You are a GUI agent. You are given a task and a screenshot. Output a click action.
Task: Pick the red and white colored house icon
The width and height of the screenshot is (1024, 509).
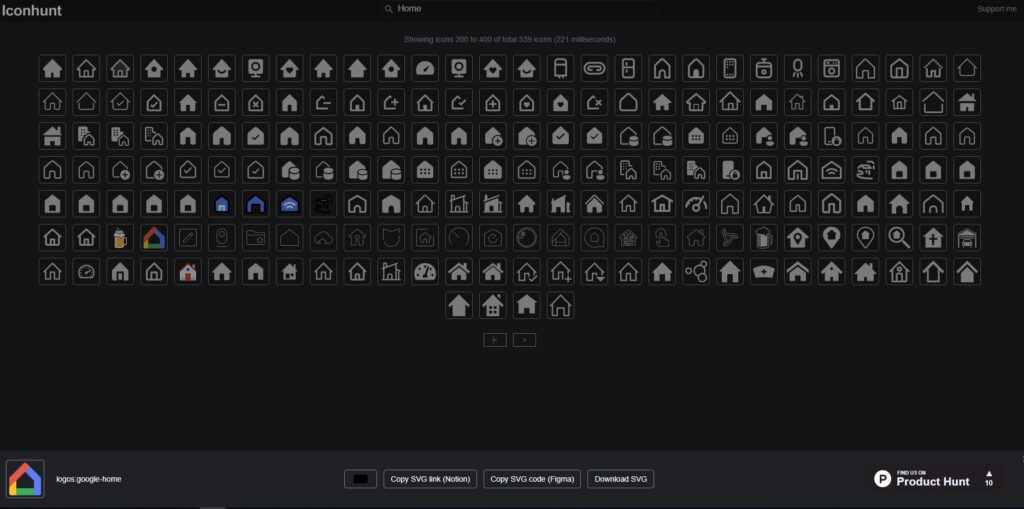[x=188, y=271]
